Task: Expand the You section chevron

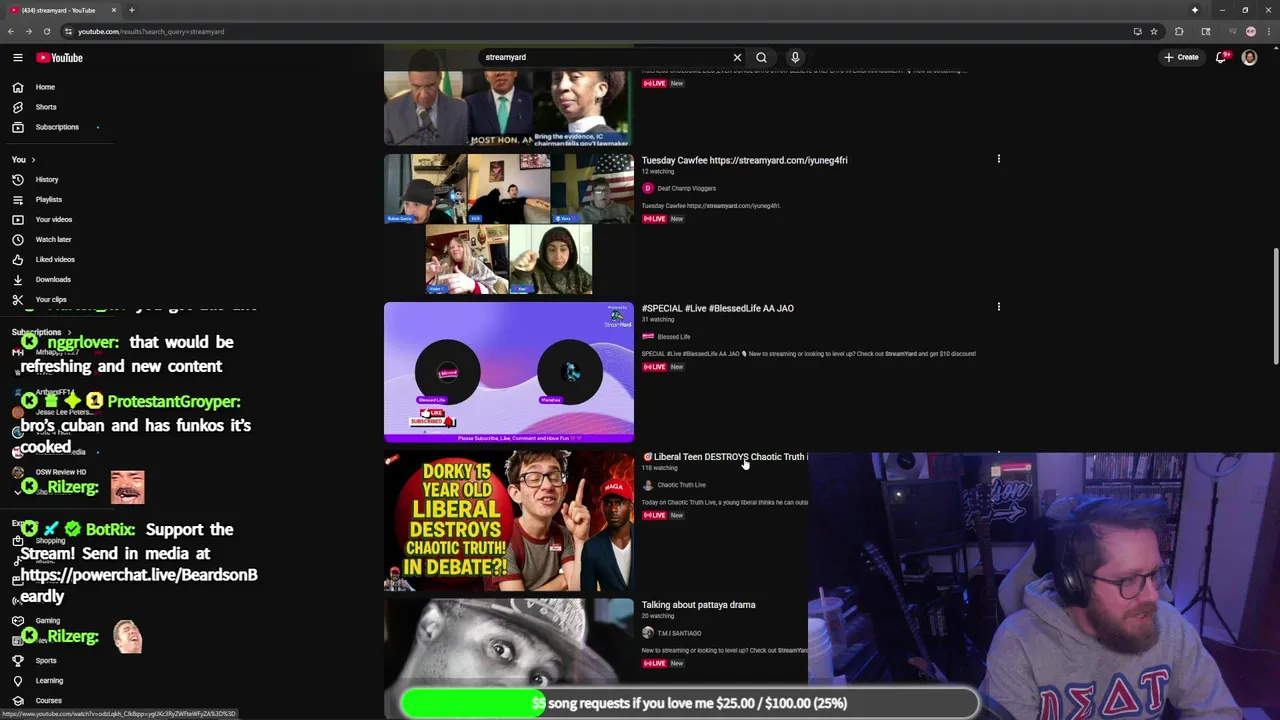Action: (33, 160)
